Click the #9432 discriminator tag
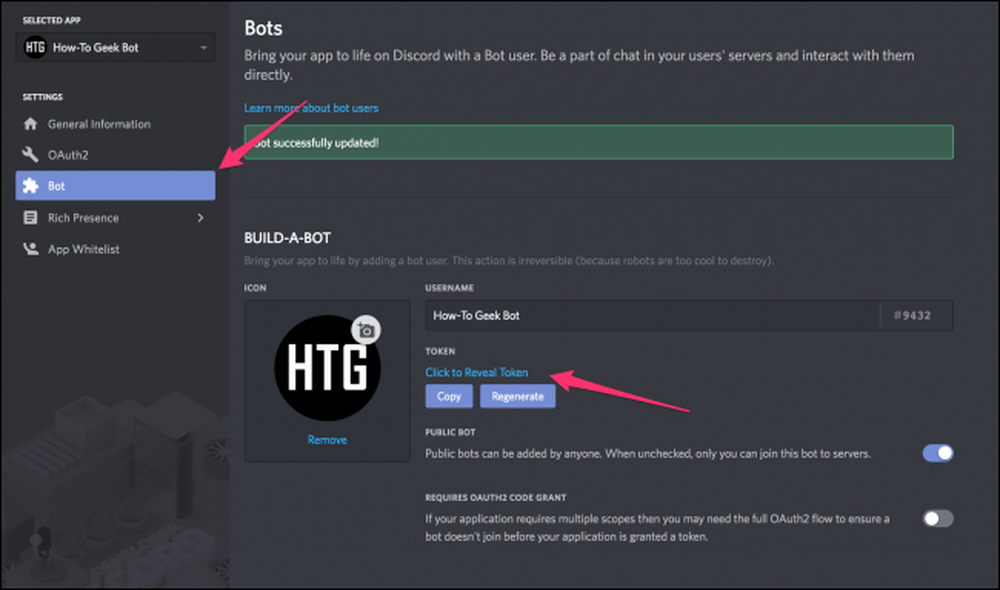The image size is (1000, 590). pos(912,315)
